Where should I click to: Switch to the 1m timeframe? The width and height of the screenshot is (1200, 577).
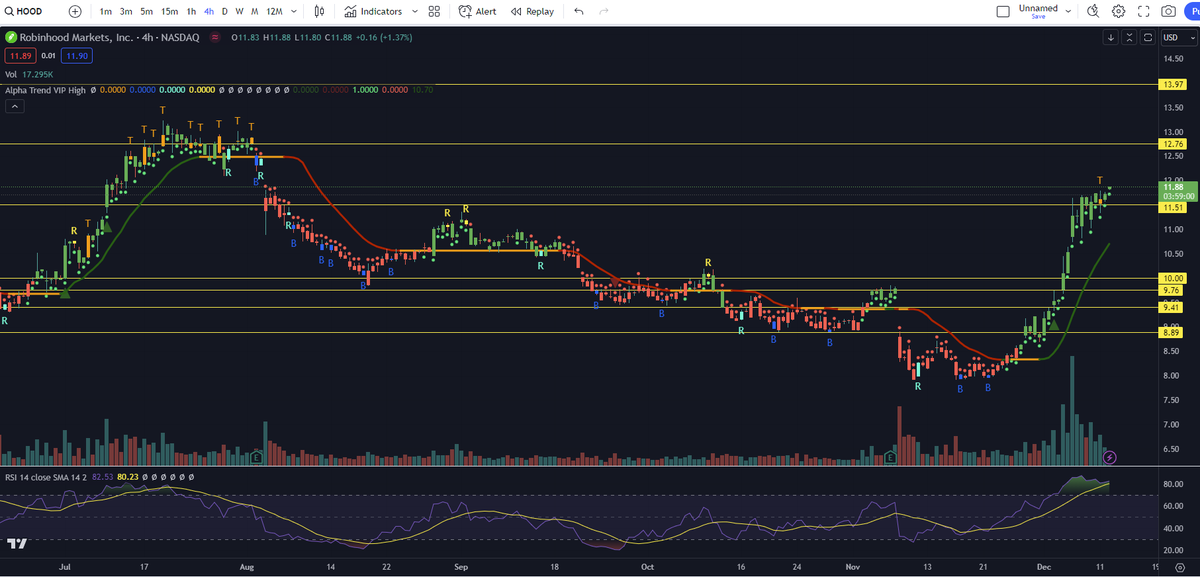106,12
